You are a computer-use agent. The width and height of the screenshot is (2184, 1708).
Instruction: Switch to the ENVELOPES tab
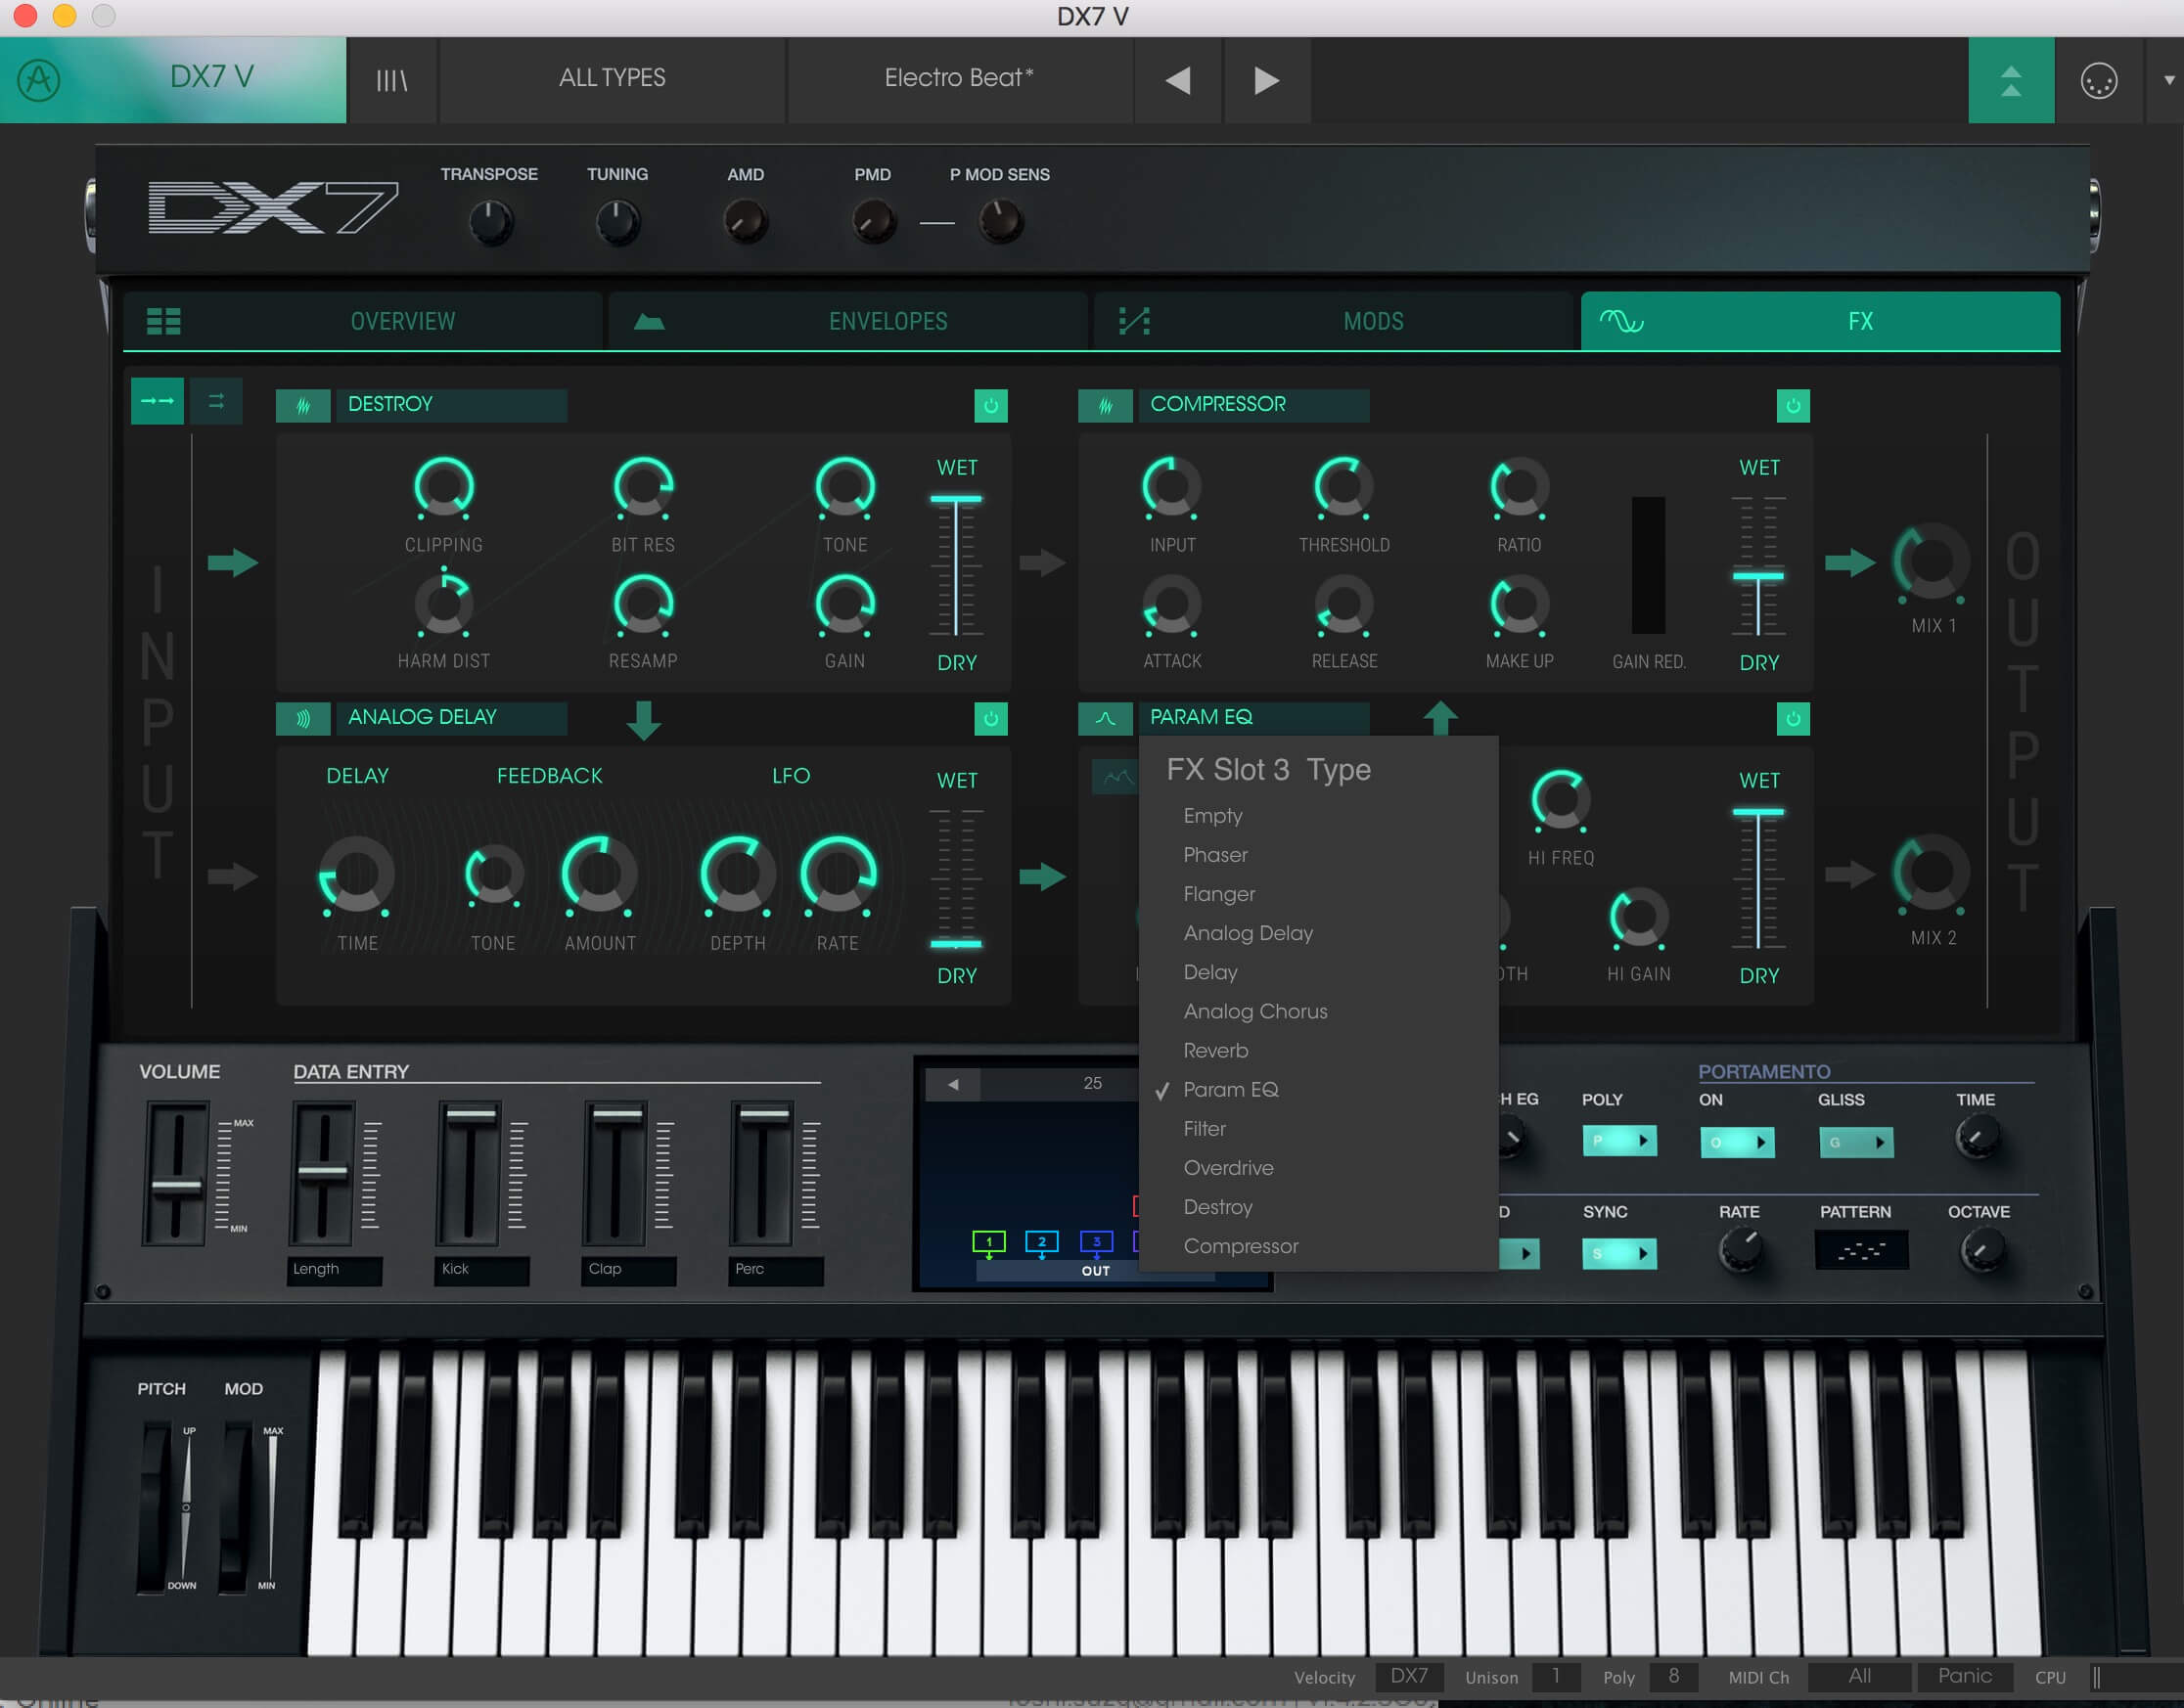(x=848, y=321)
